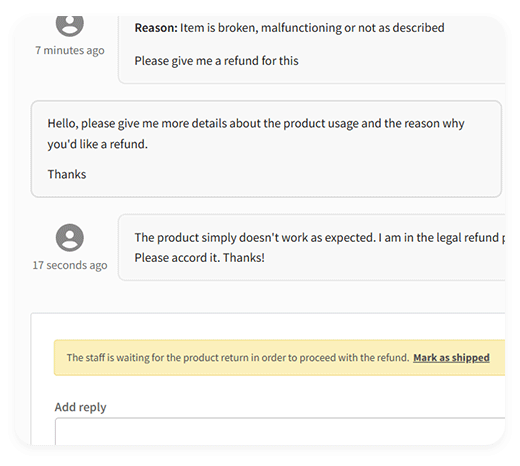520x466 pixels.
Task: Select the '7 minutes ago' timestamp
Action: (70, 50)
